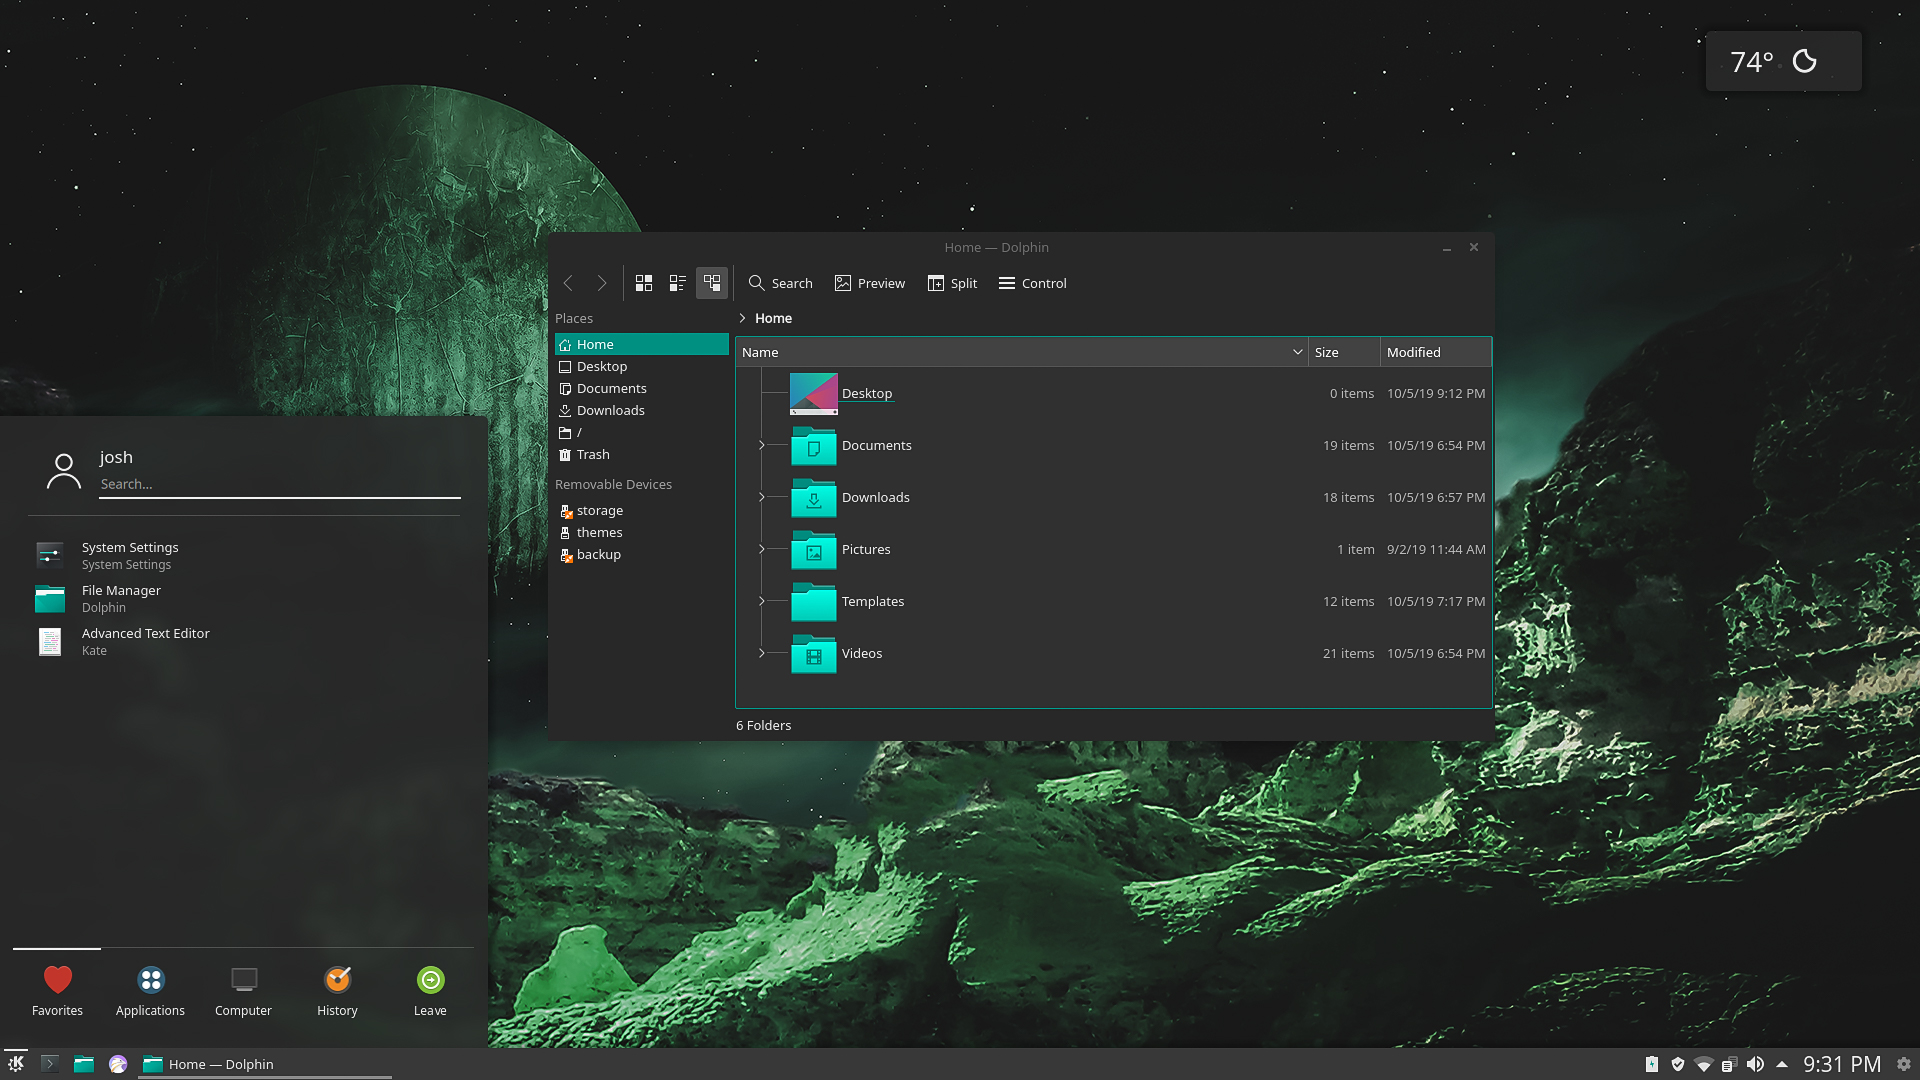Go forward using Dolphin's forward arrow
Screen dimensions: 1920x1080
602,284
